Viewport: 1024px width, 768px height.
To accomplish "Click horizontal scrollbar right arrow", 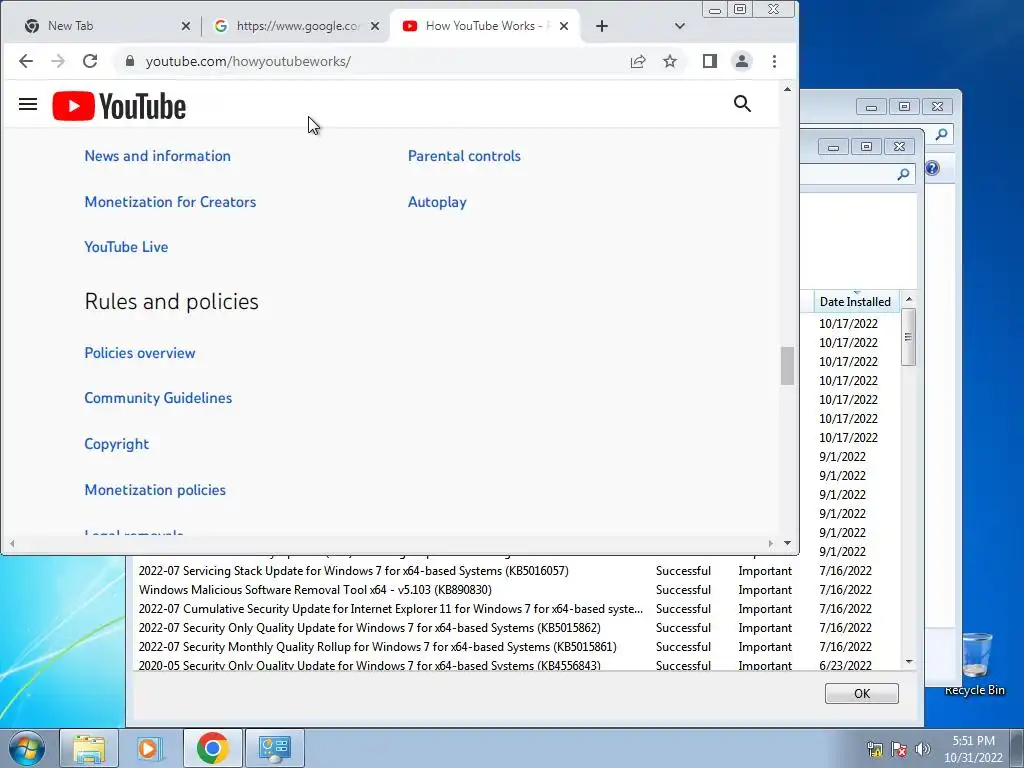I will [771, 543].
